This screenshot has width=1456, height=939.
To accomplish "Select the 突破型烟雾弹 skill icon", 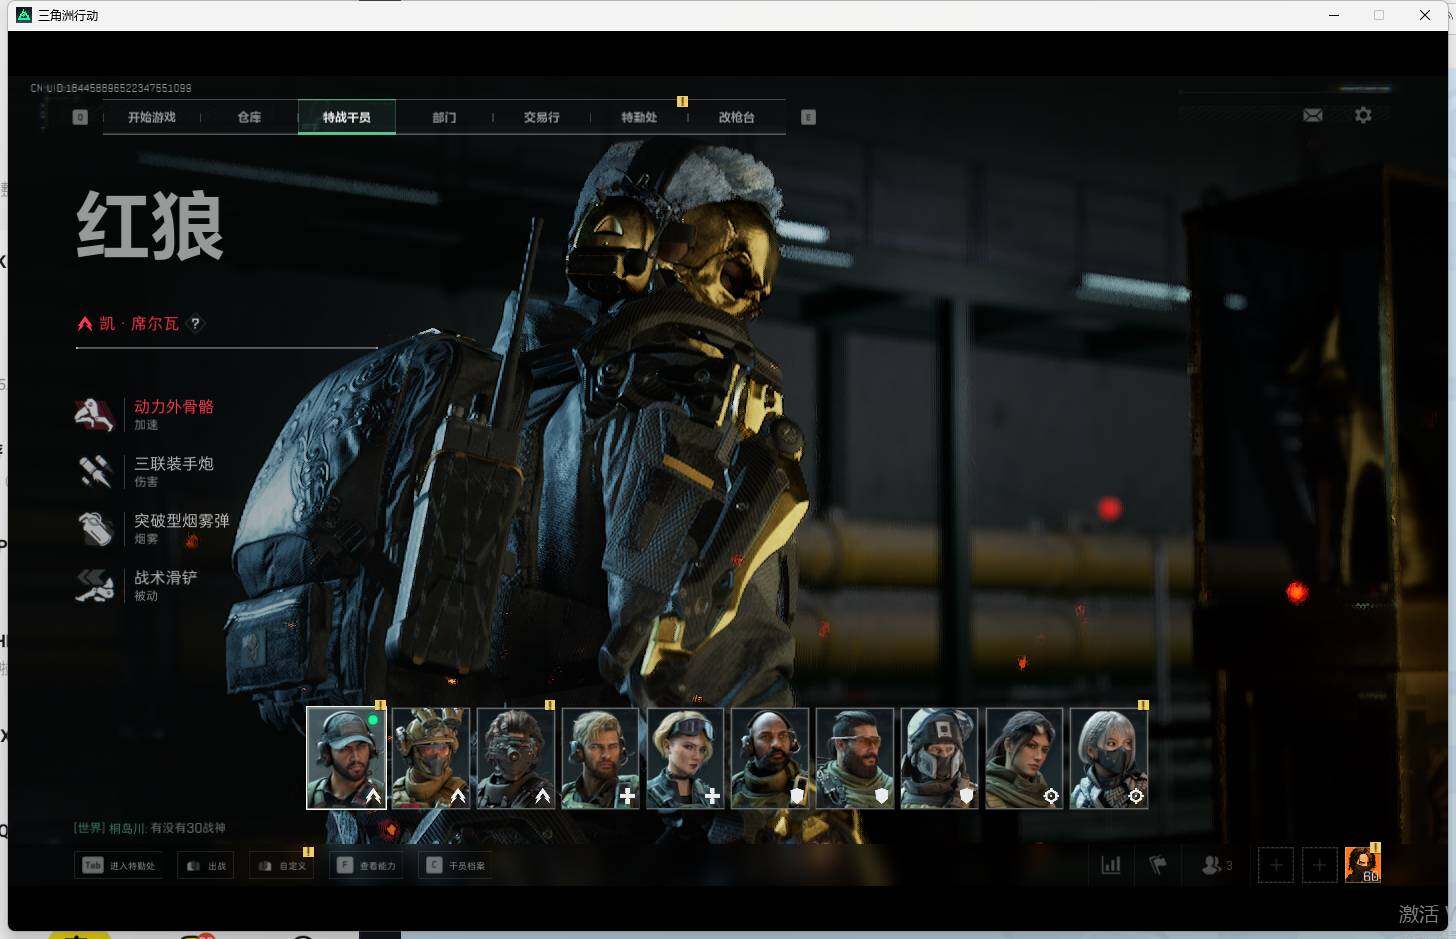I will [x=95, y=528].
